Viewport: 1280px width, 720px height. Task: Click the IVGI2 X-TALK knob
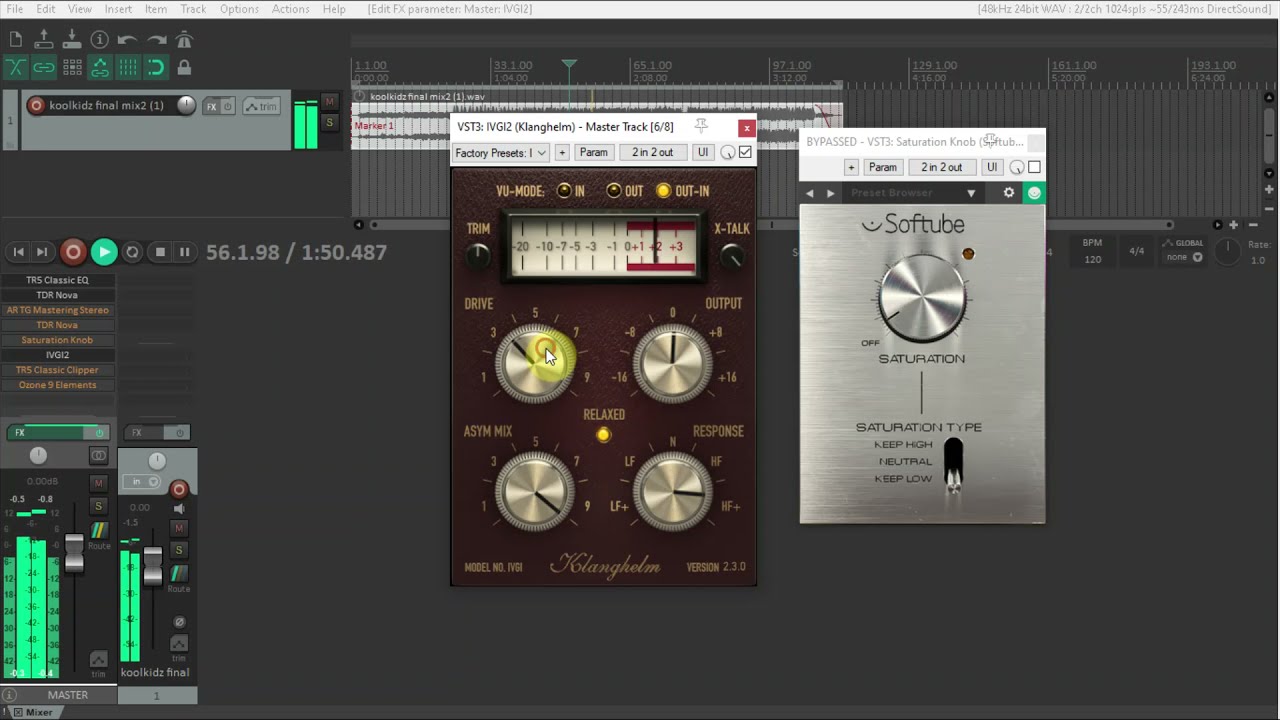tap(732, 256)
